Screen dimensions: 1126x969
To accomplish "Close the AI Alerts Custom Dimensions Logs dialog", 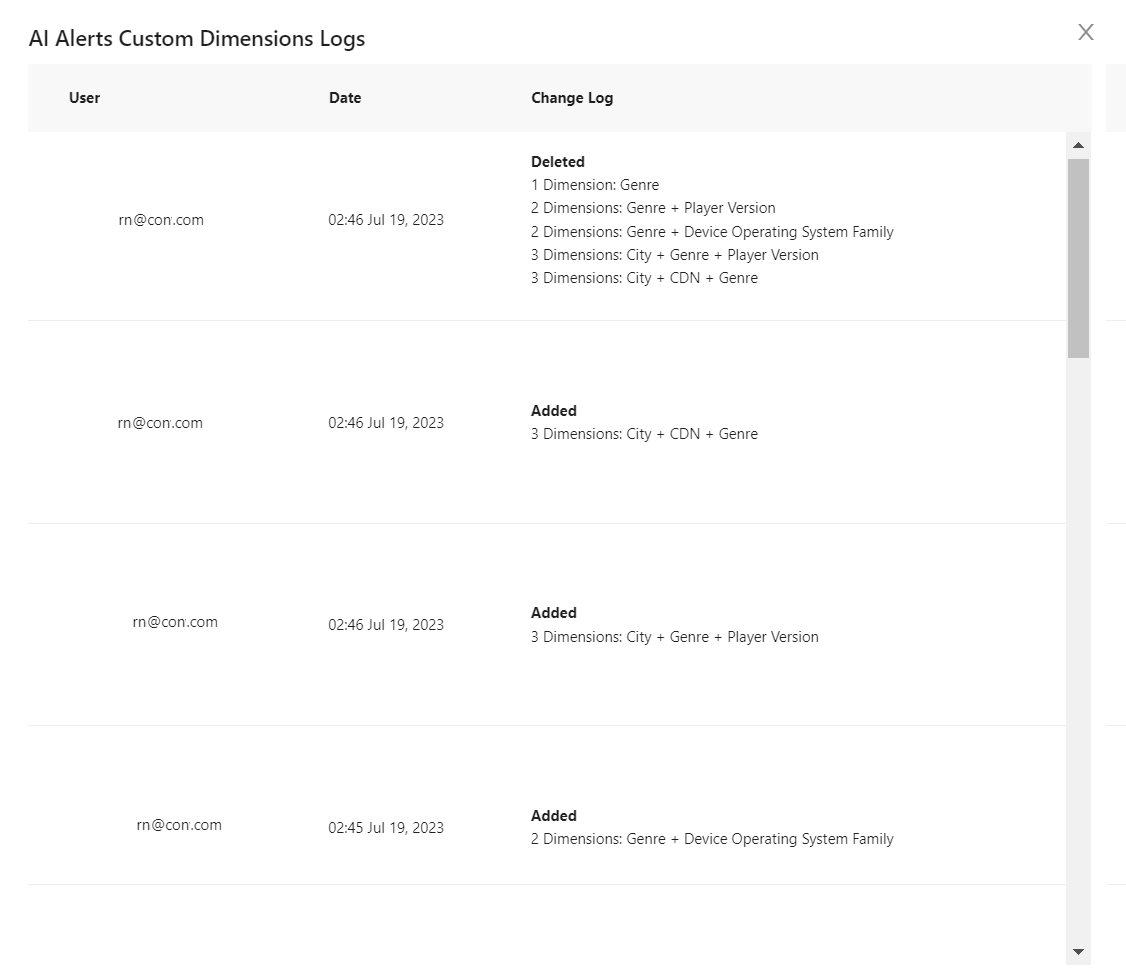I will coord(1085,32).
